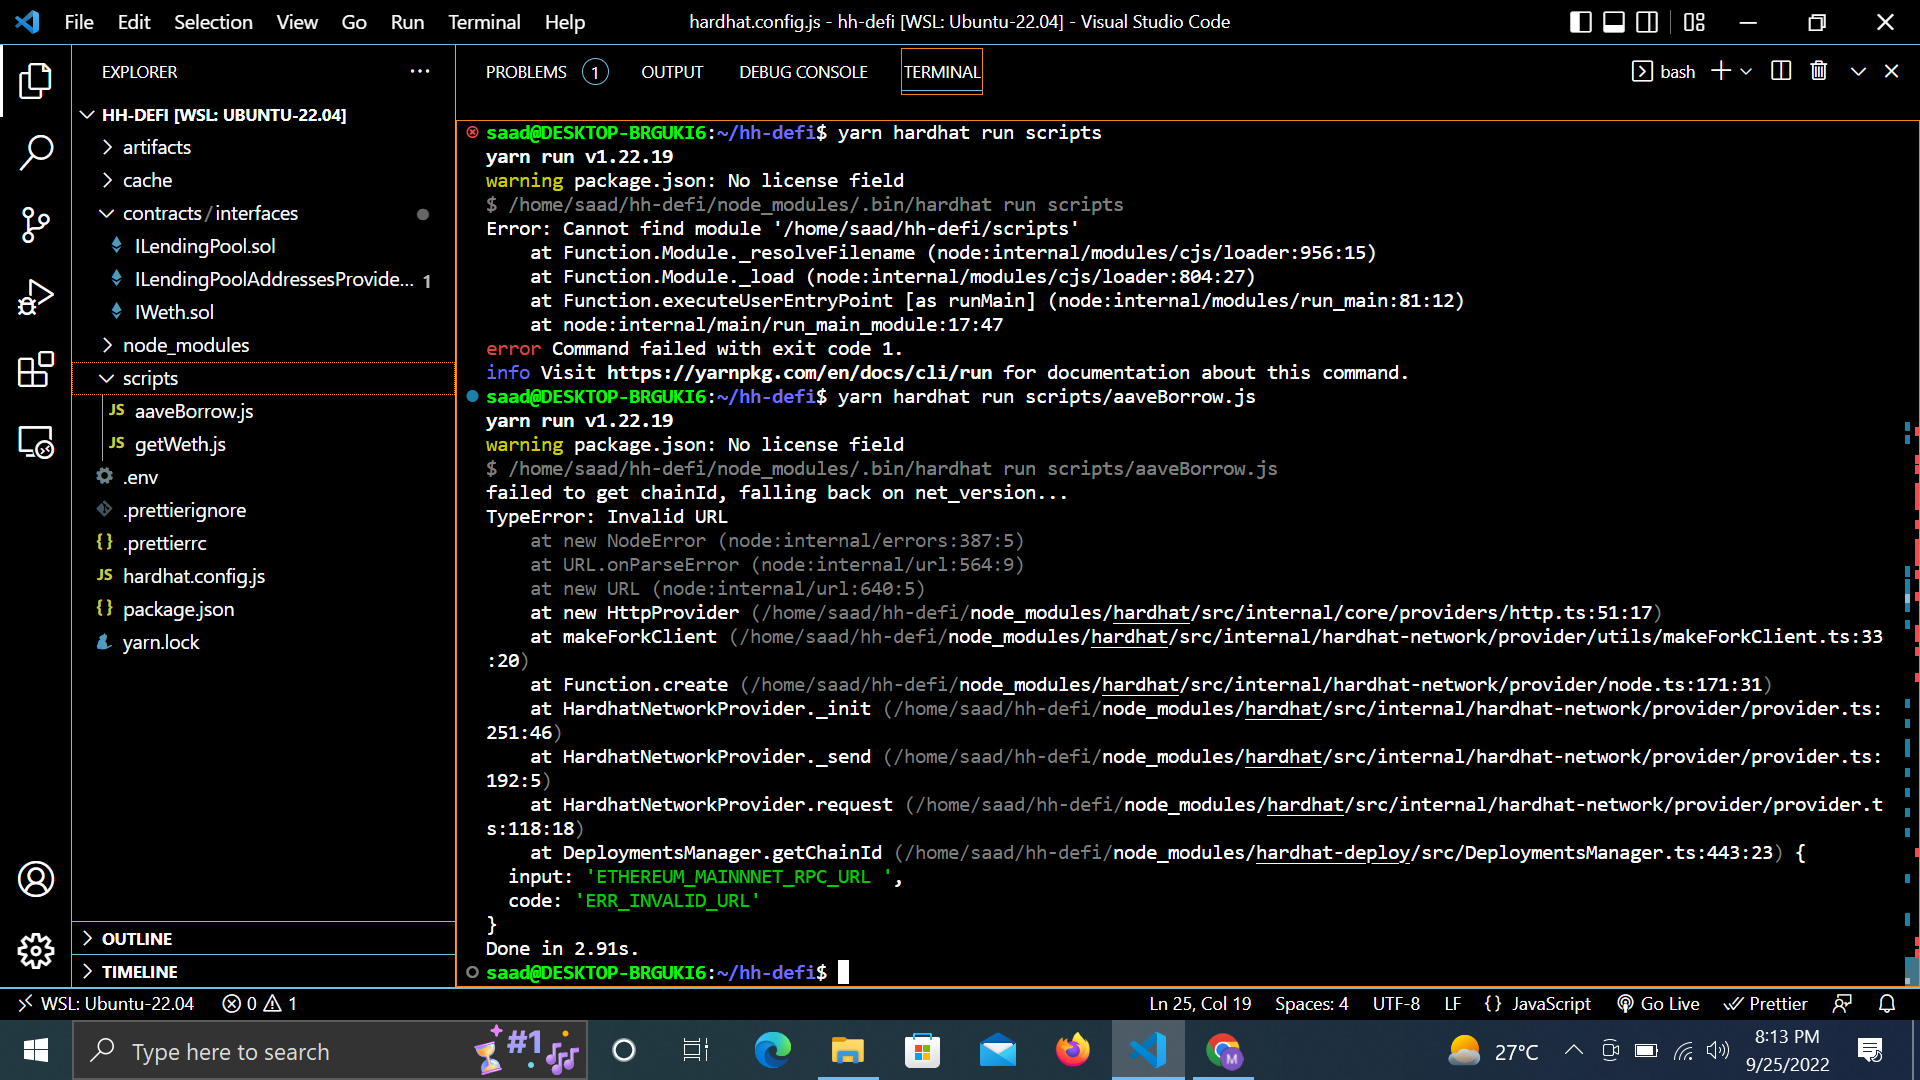Click the Prettier status bar item
Image resolution: width=1920 pixels, height=1080 pixels.
[x=1765, y=1003]
